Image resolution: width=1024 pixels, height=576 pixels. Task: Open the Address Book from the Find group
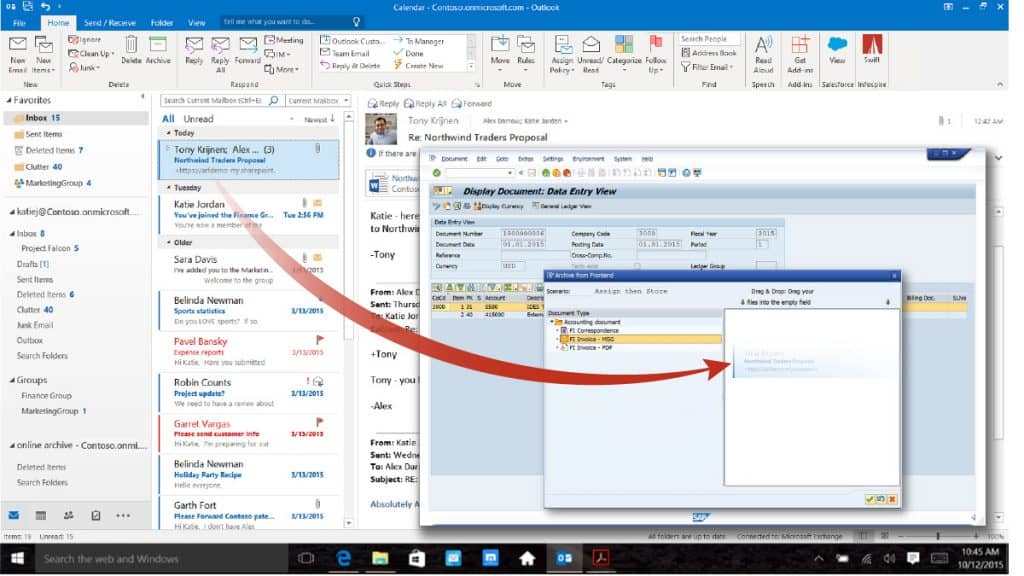click(709, 53)
